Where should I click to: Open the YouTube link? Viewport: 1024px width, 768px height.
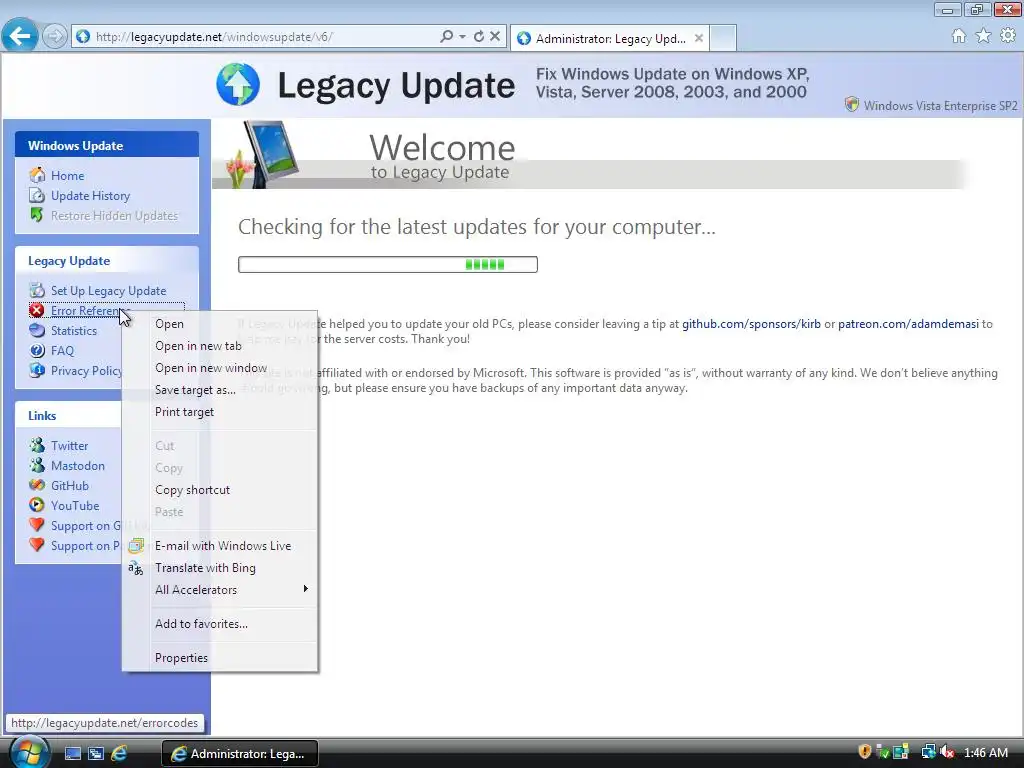[x=75, y=506]
